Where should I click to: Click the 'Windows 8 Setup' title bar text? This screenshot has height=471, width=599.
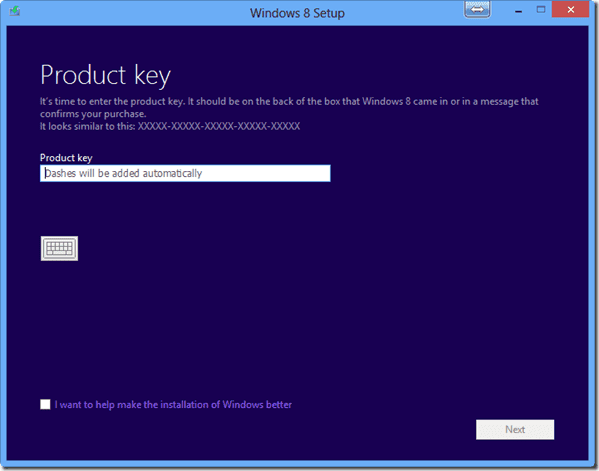coord(297,13)
